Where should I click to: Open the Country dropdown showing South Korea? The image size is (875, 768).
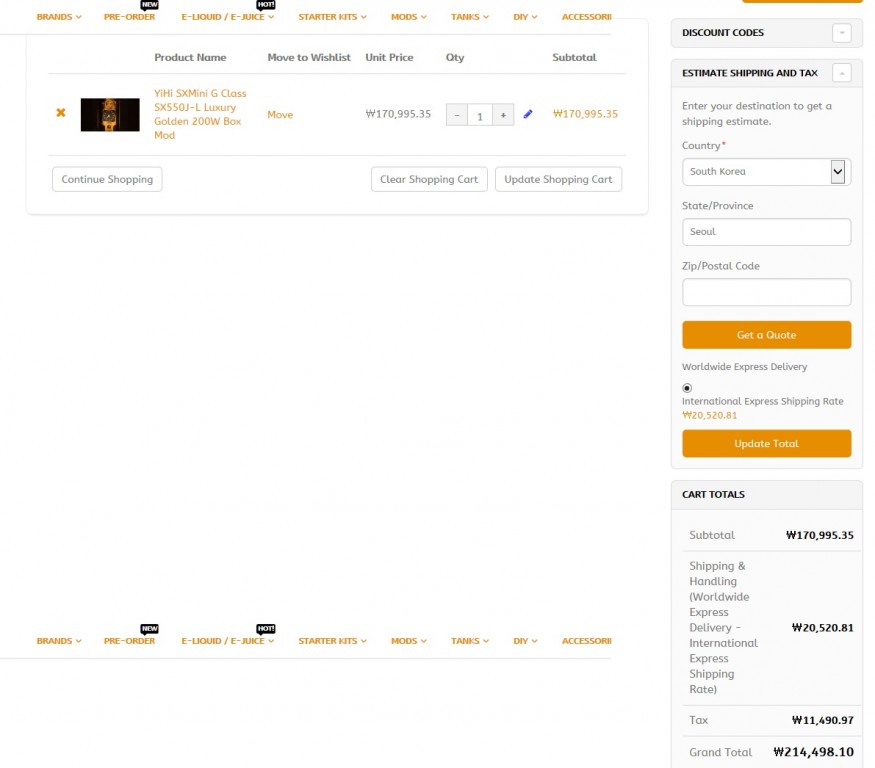click(x=766, y=172)
